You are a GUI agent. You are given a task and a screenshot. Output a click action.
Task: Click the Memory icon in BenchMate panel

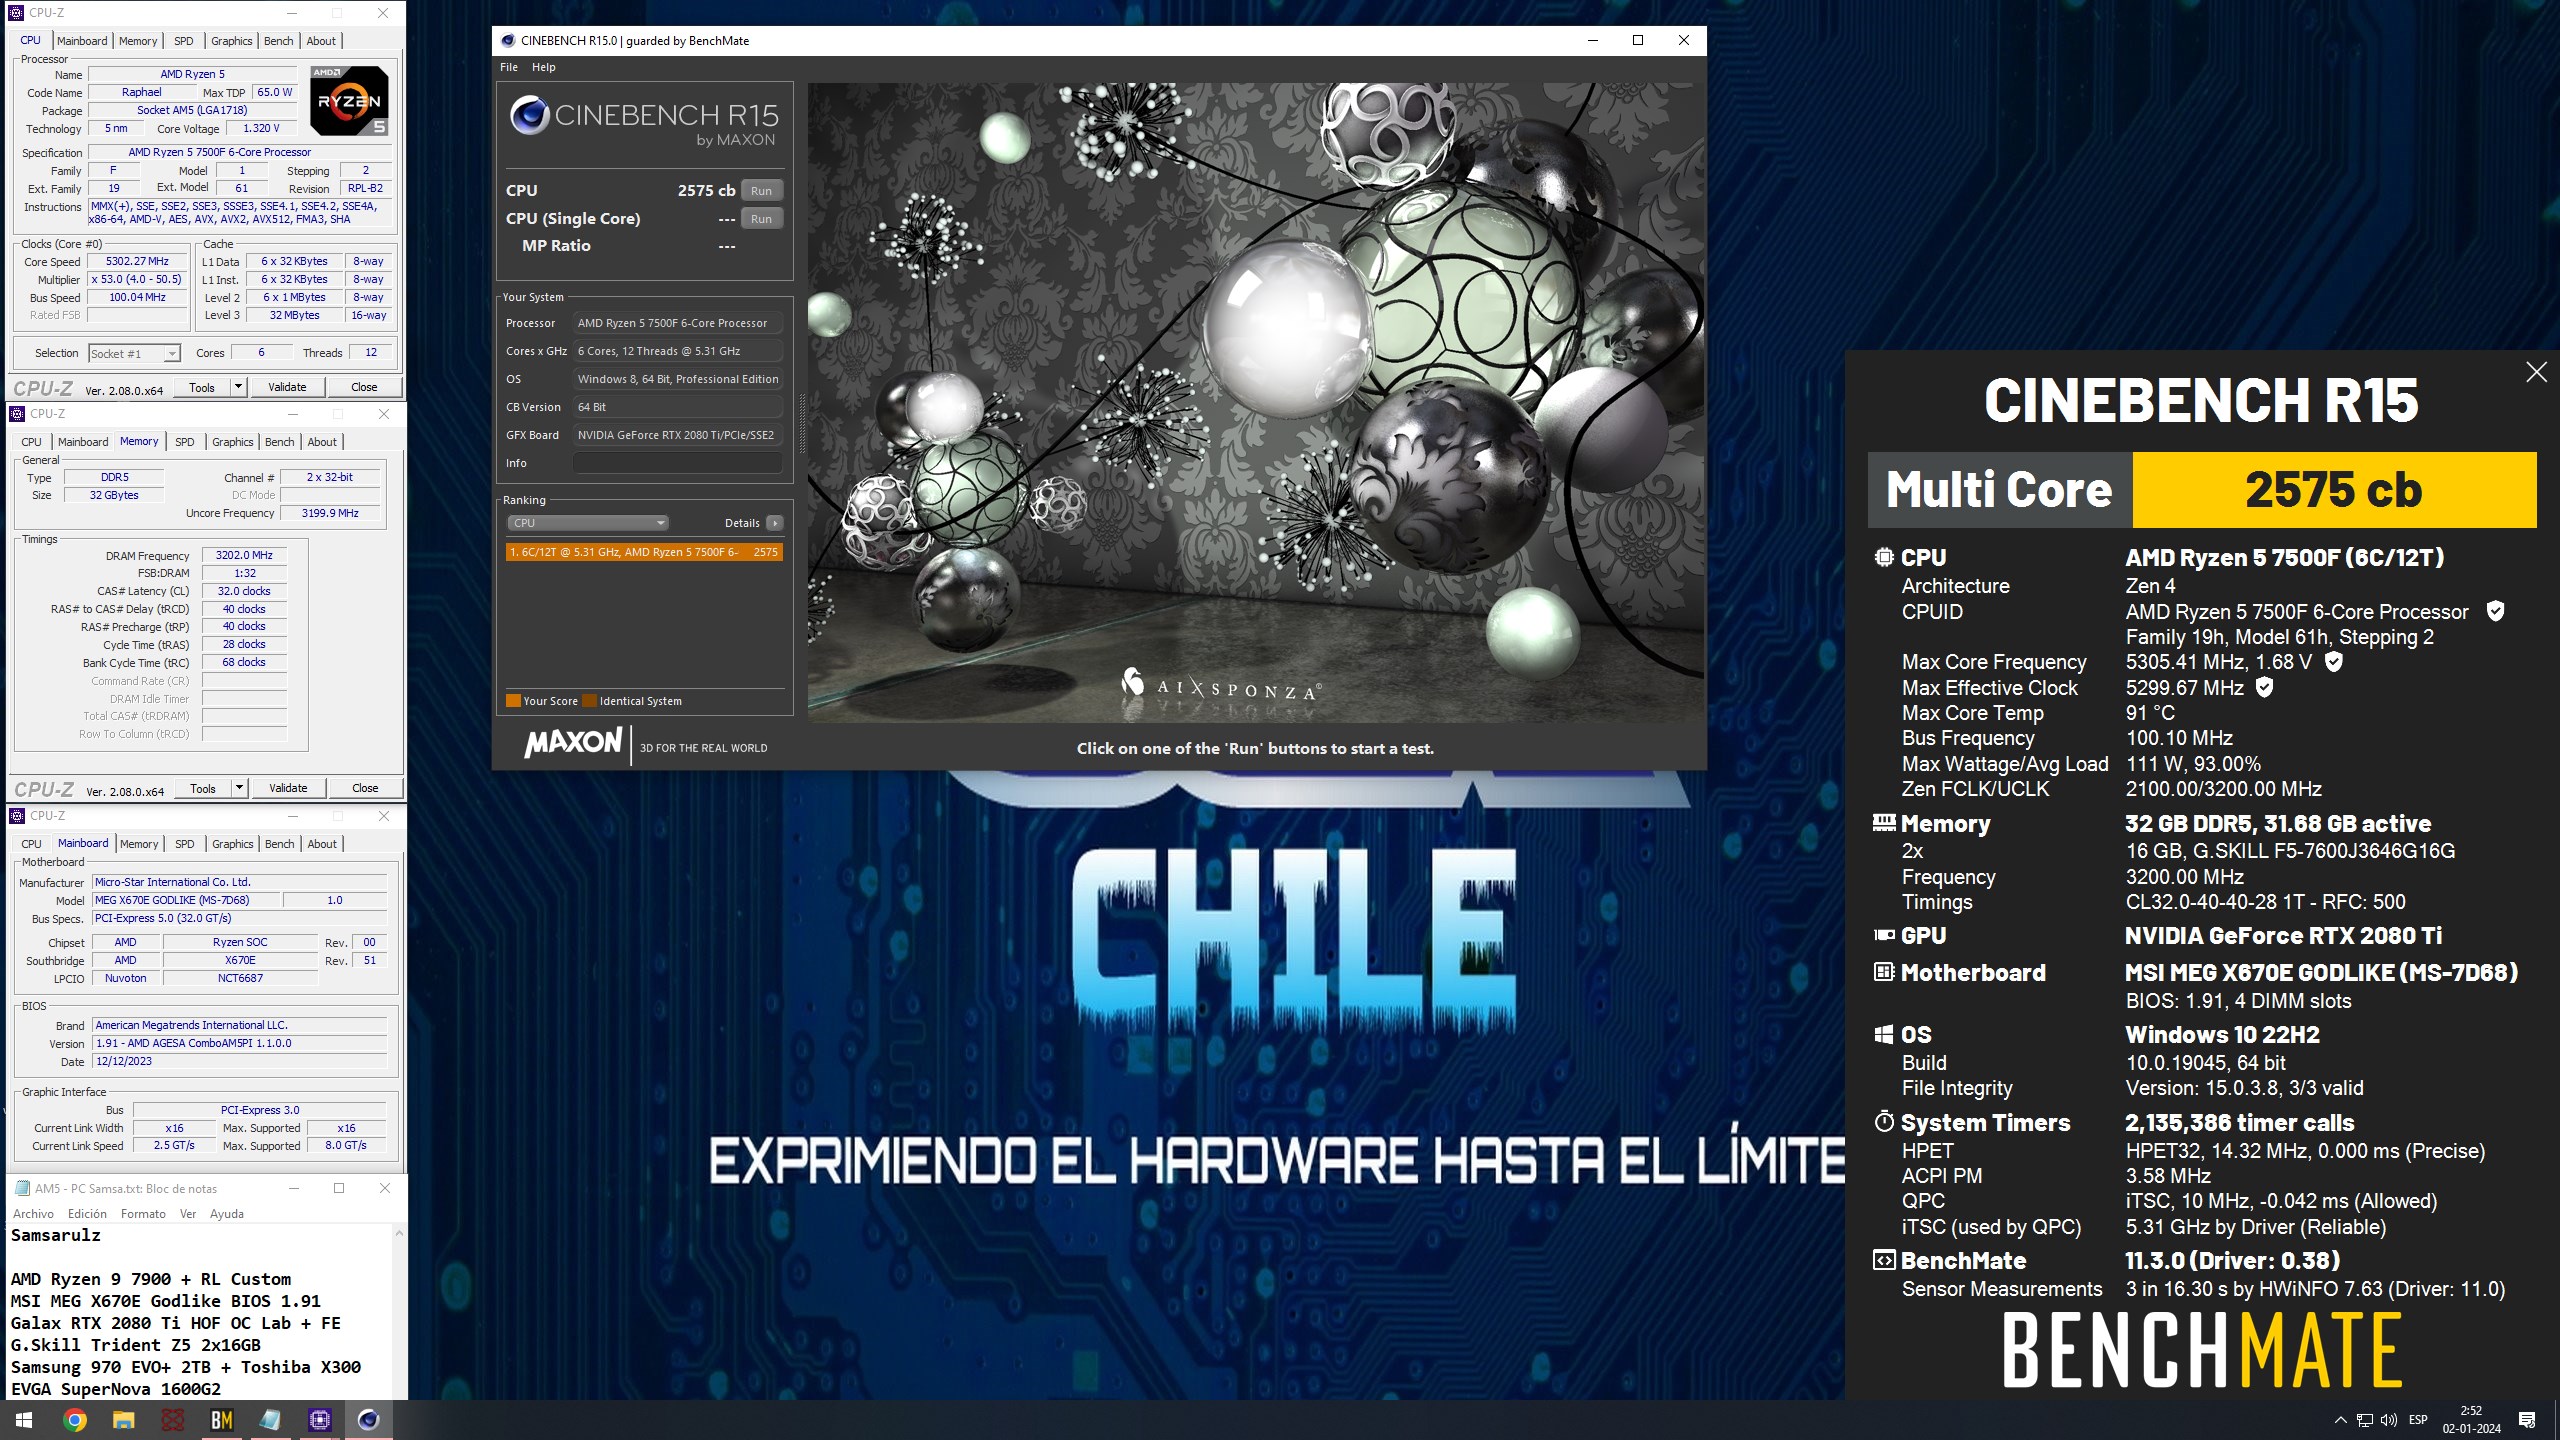[x=1884, y=823]
